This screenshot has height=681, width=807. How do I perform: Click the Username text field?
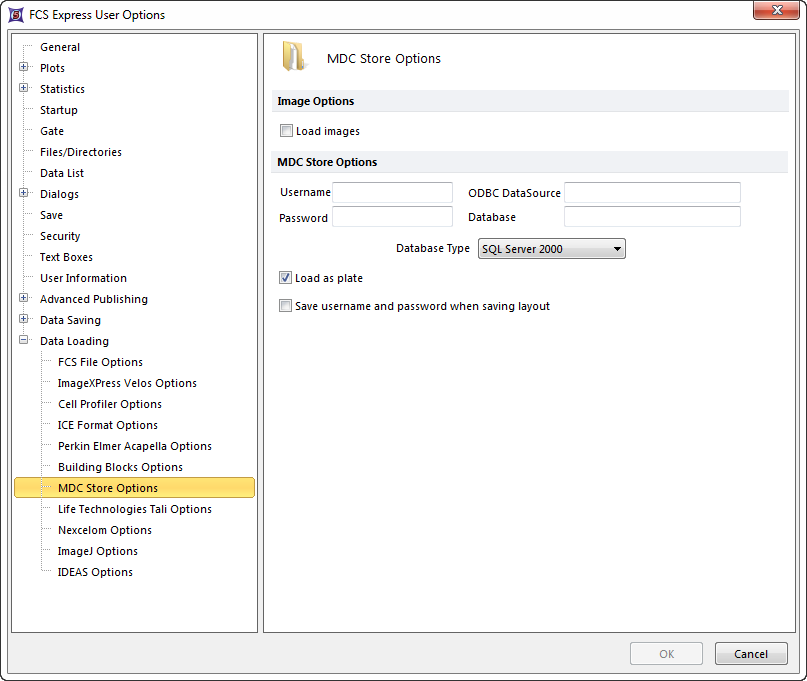coord(392,192)
